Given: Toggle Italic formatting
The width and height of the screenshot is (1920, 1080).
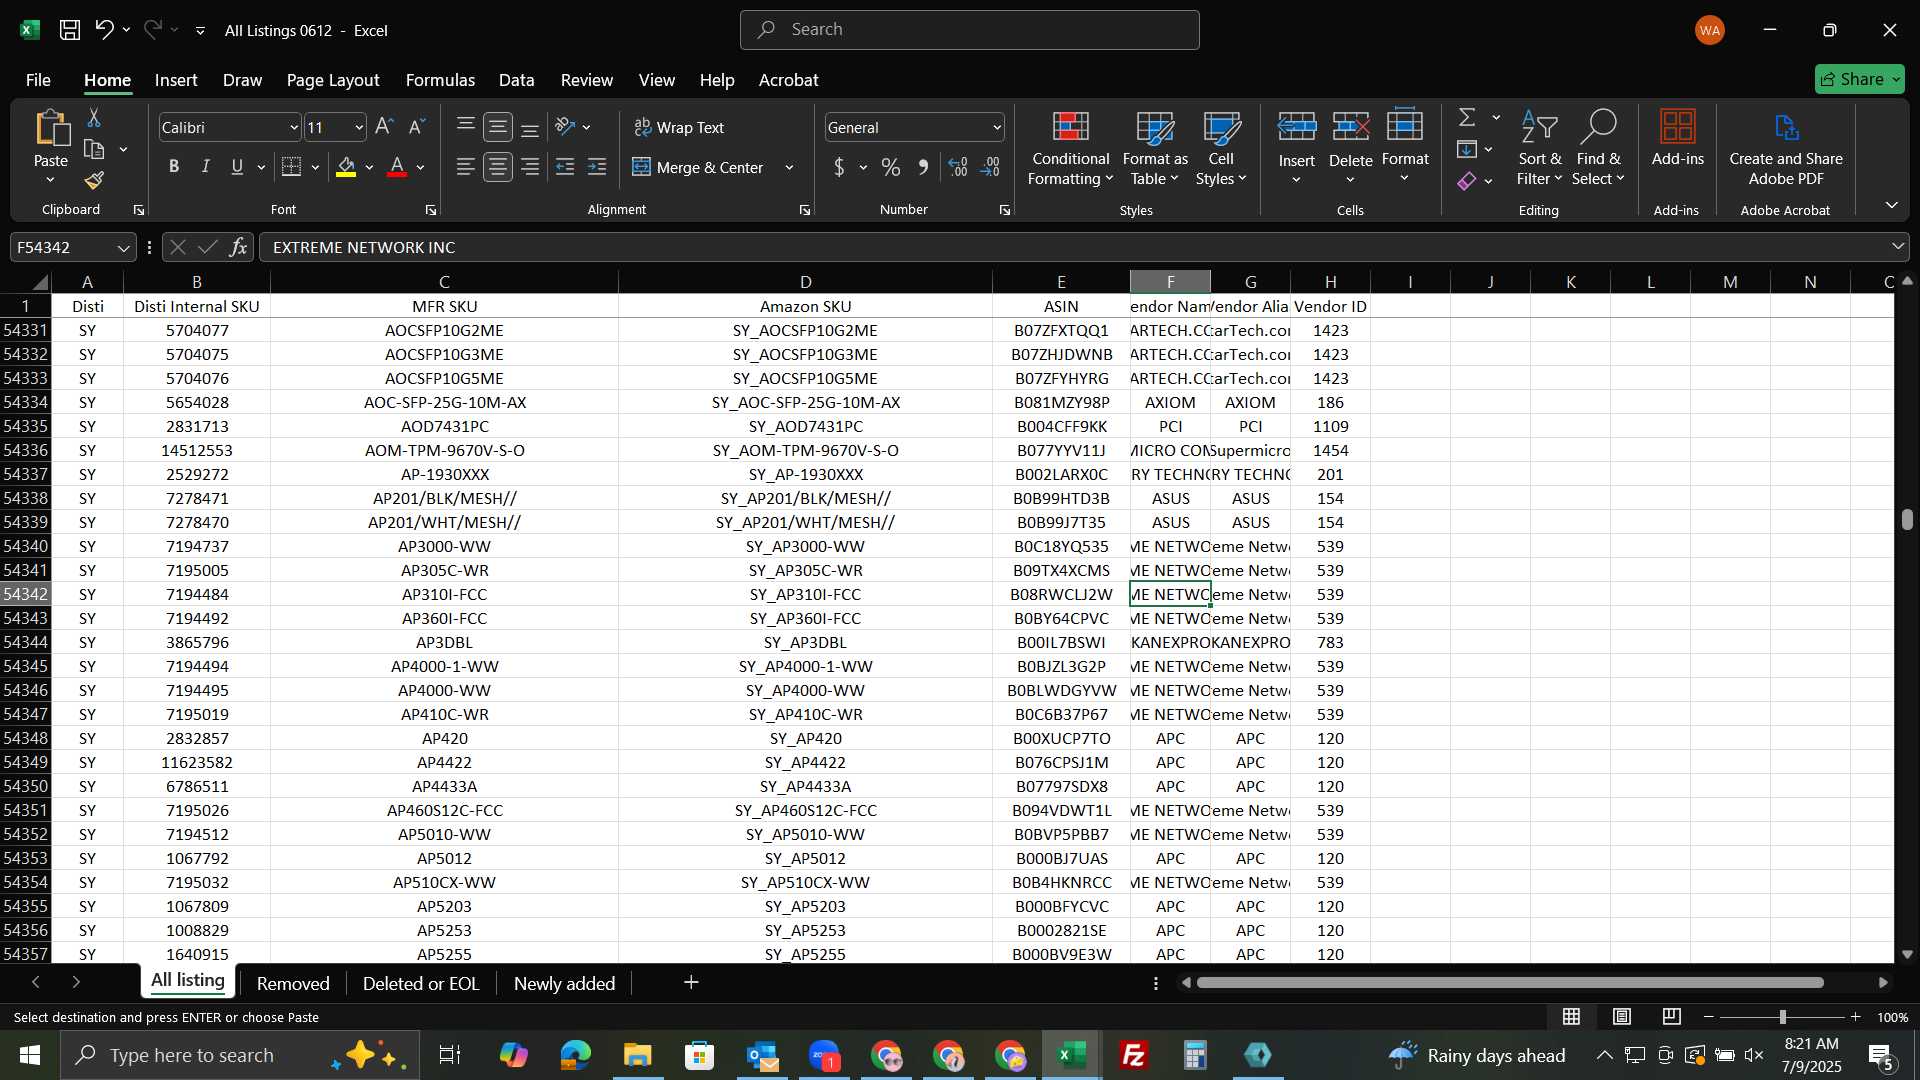Looking at the screenshot, I should point(206,167).
